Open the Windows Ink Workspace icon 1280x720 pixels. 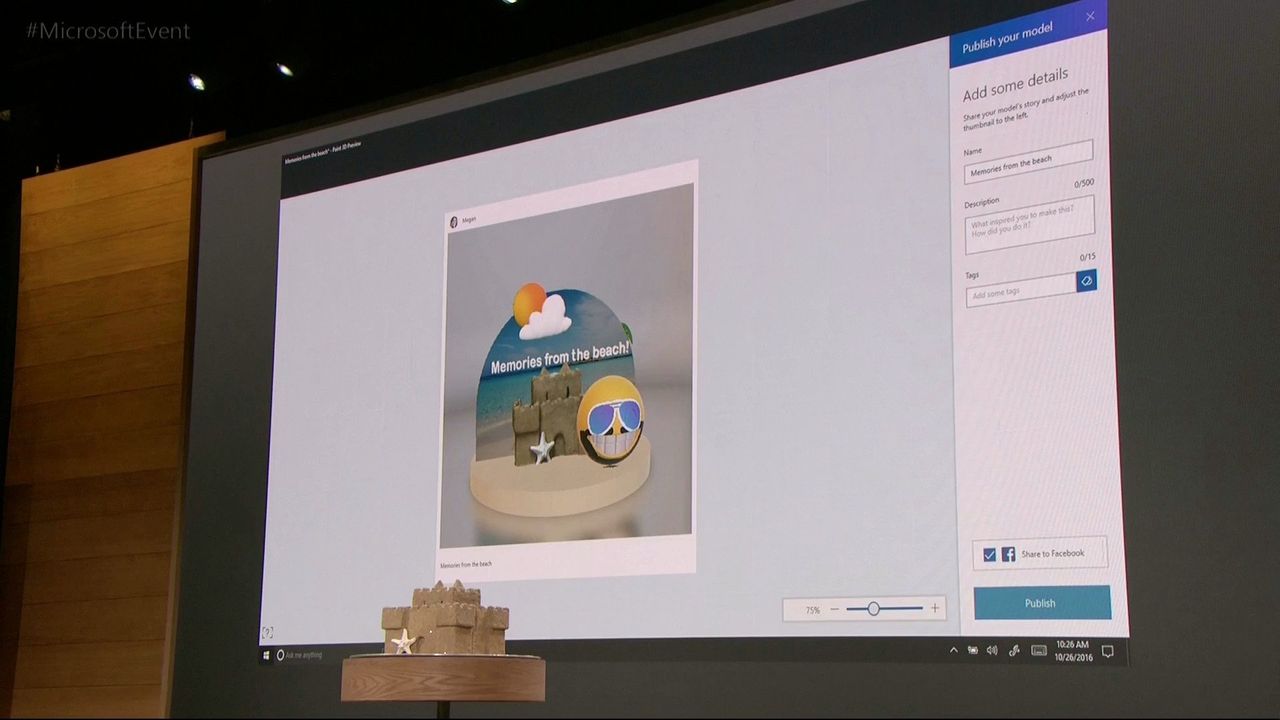pos(1014,650)
